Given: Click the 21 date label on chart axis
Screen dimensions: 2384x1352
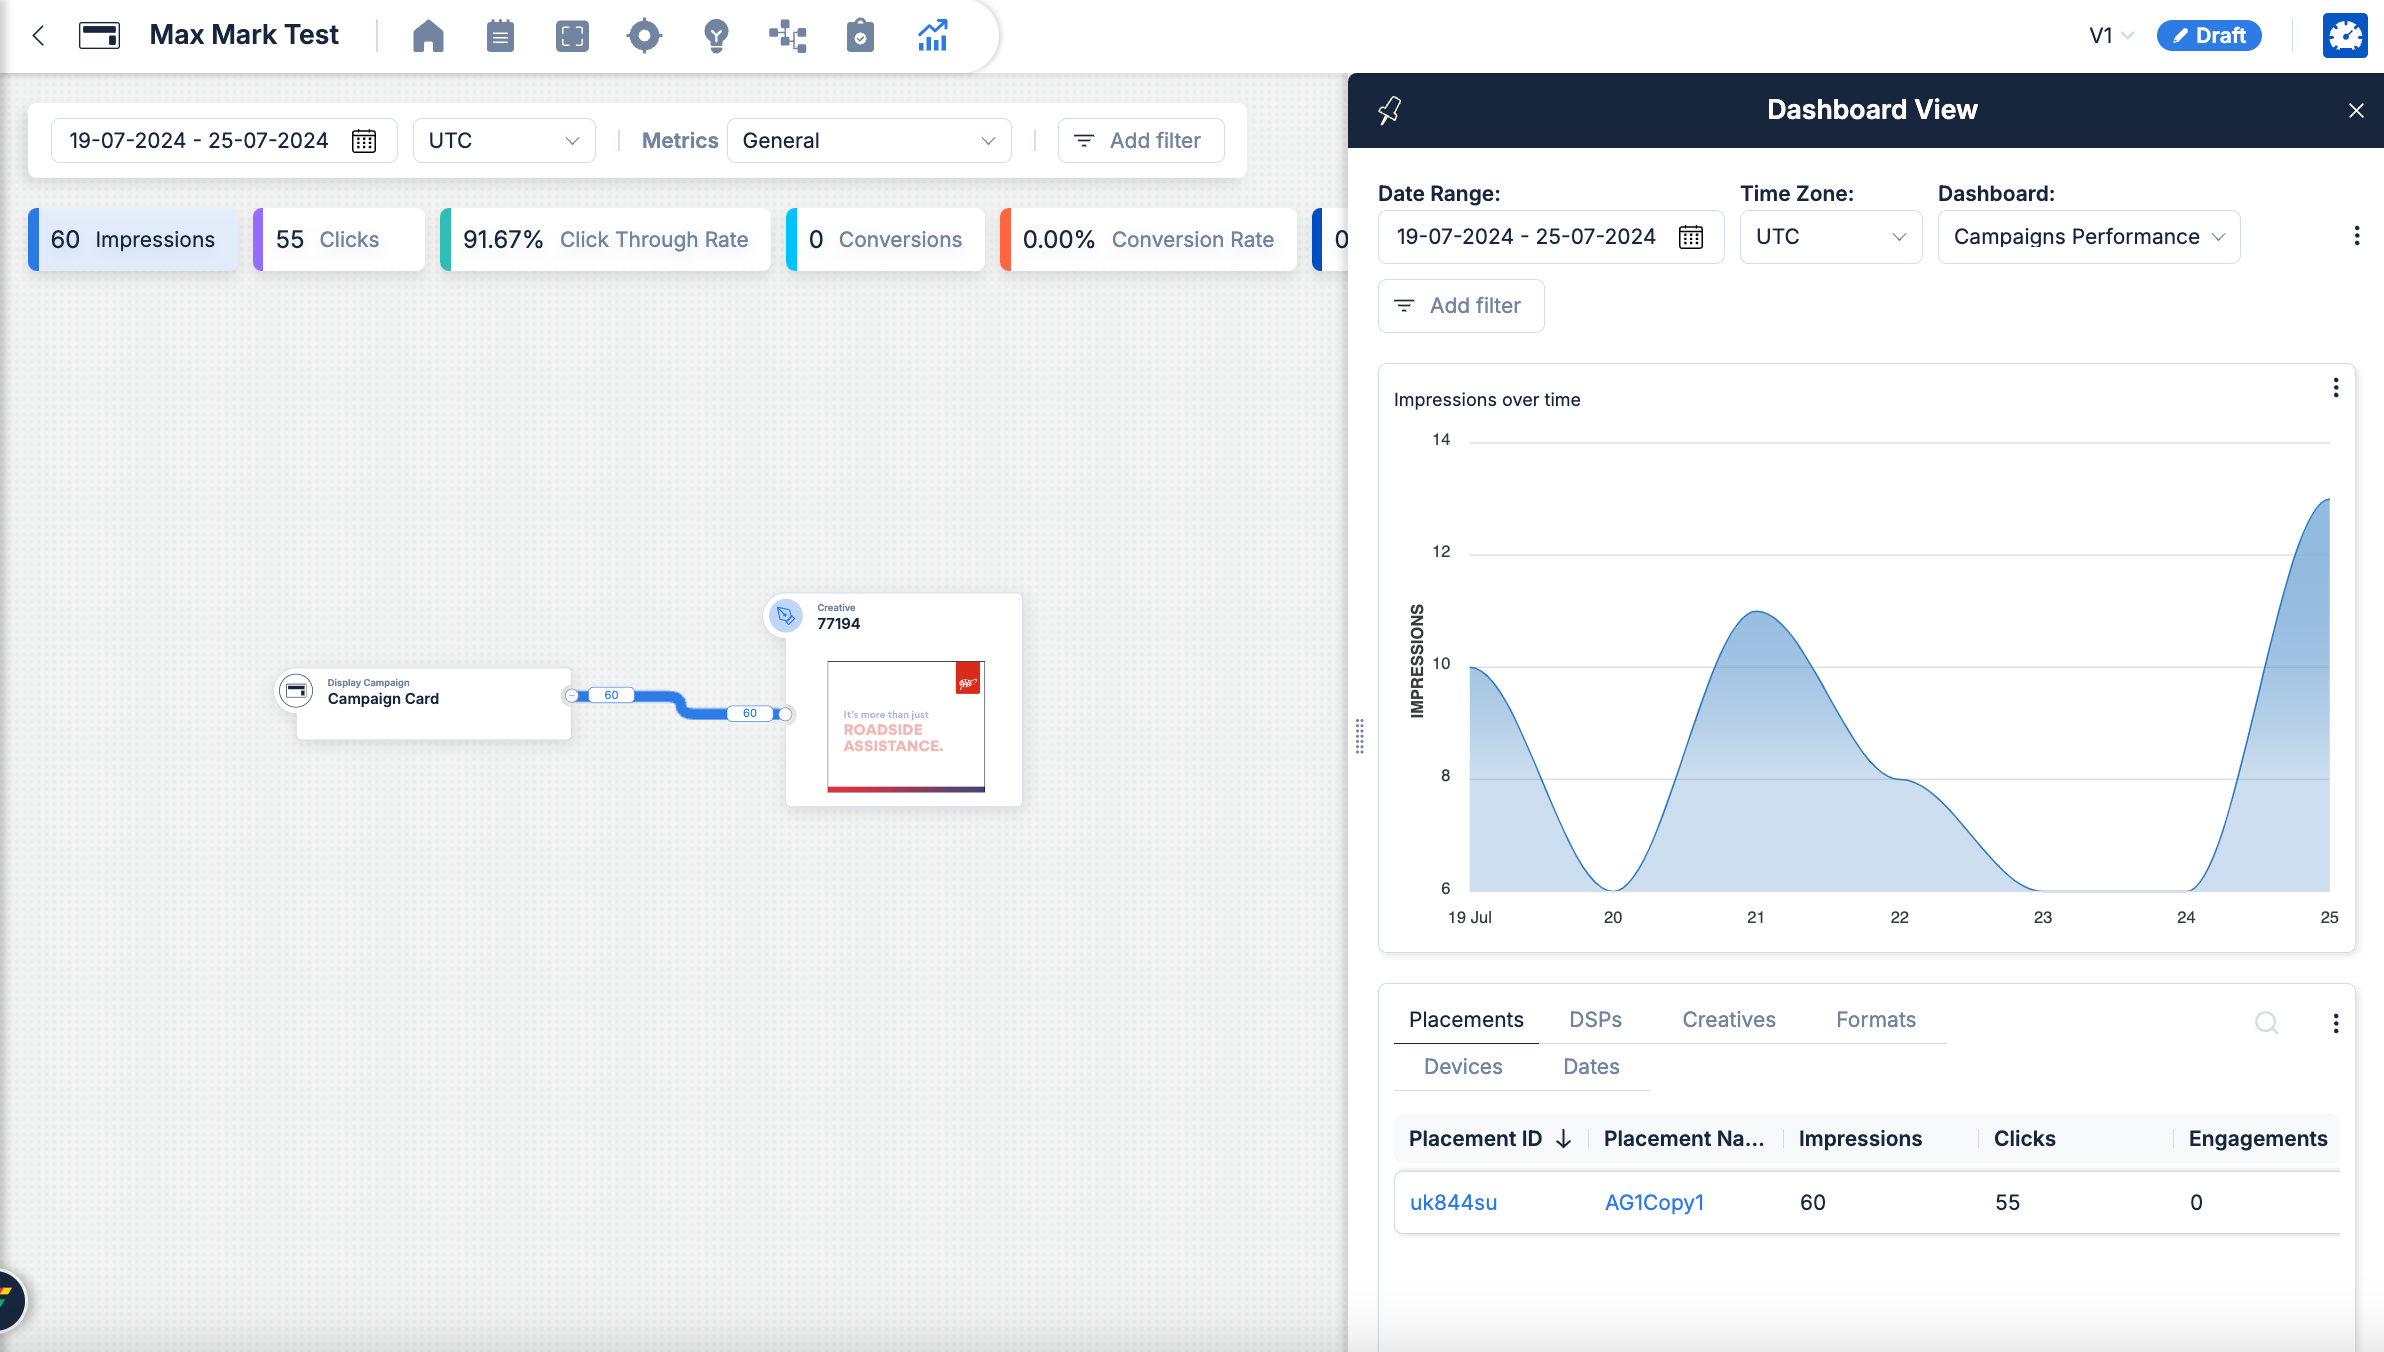Looking at the screenshot, I should click(x=1755, y=917).
